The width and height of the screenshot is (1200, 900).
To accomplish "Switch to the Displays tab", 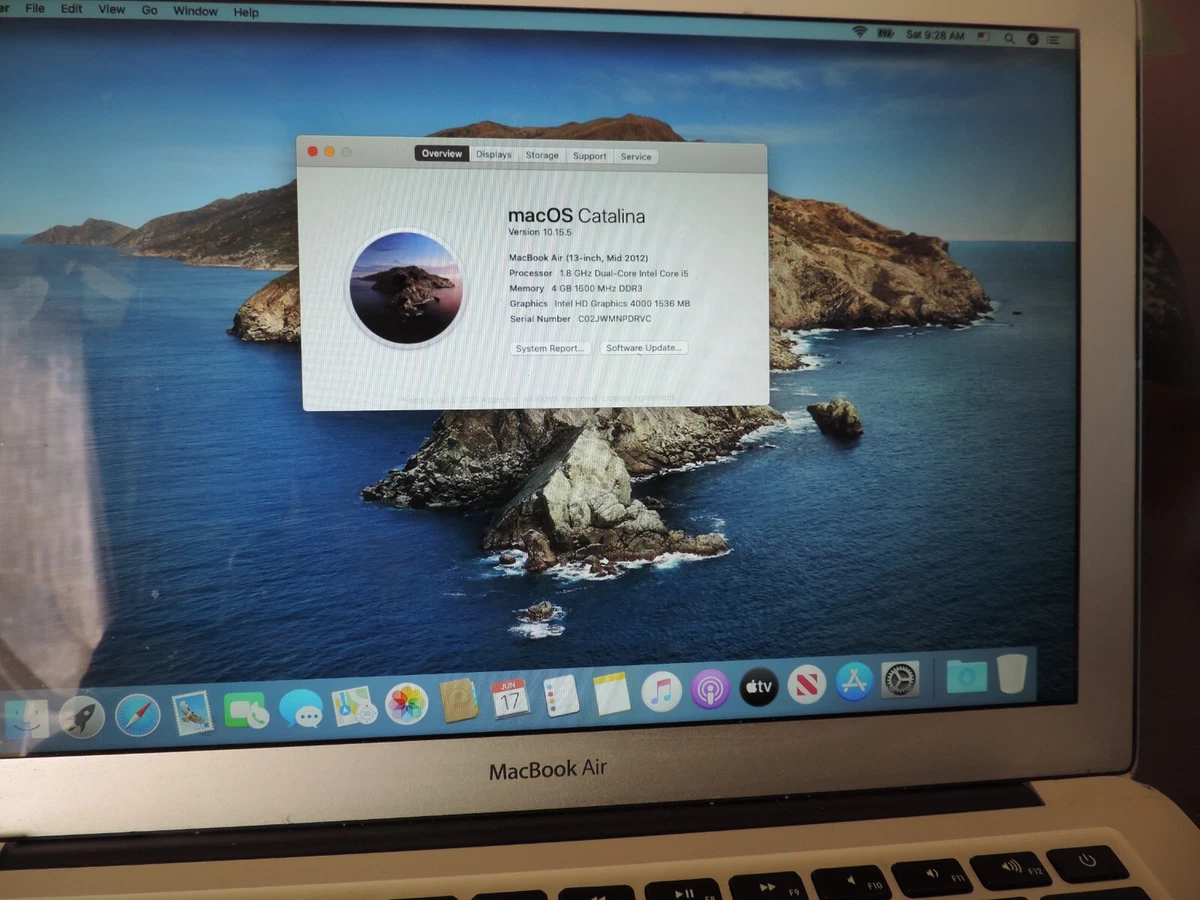I will (x=494, y=155).
